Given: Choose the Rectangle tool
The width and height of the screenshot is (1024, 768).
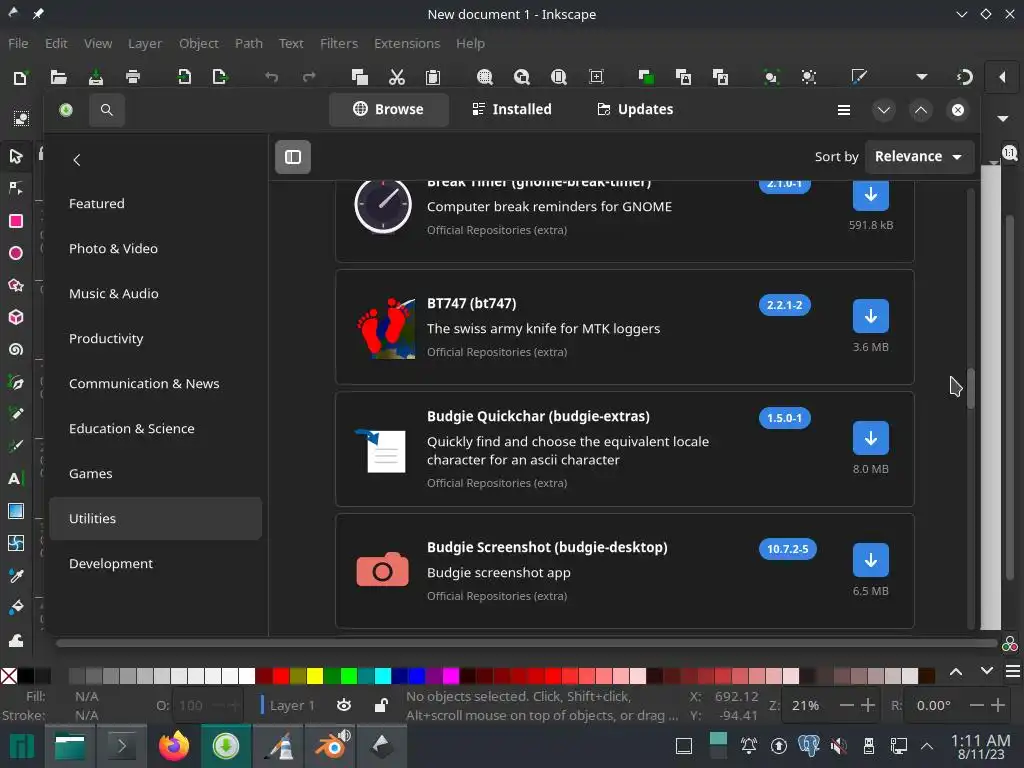Looking at the screenshot, I should pos(16,221).
